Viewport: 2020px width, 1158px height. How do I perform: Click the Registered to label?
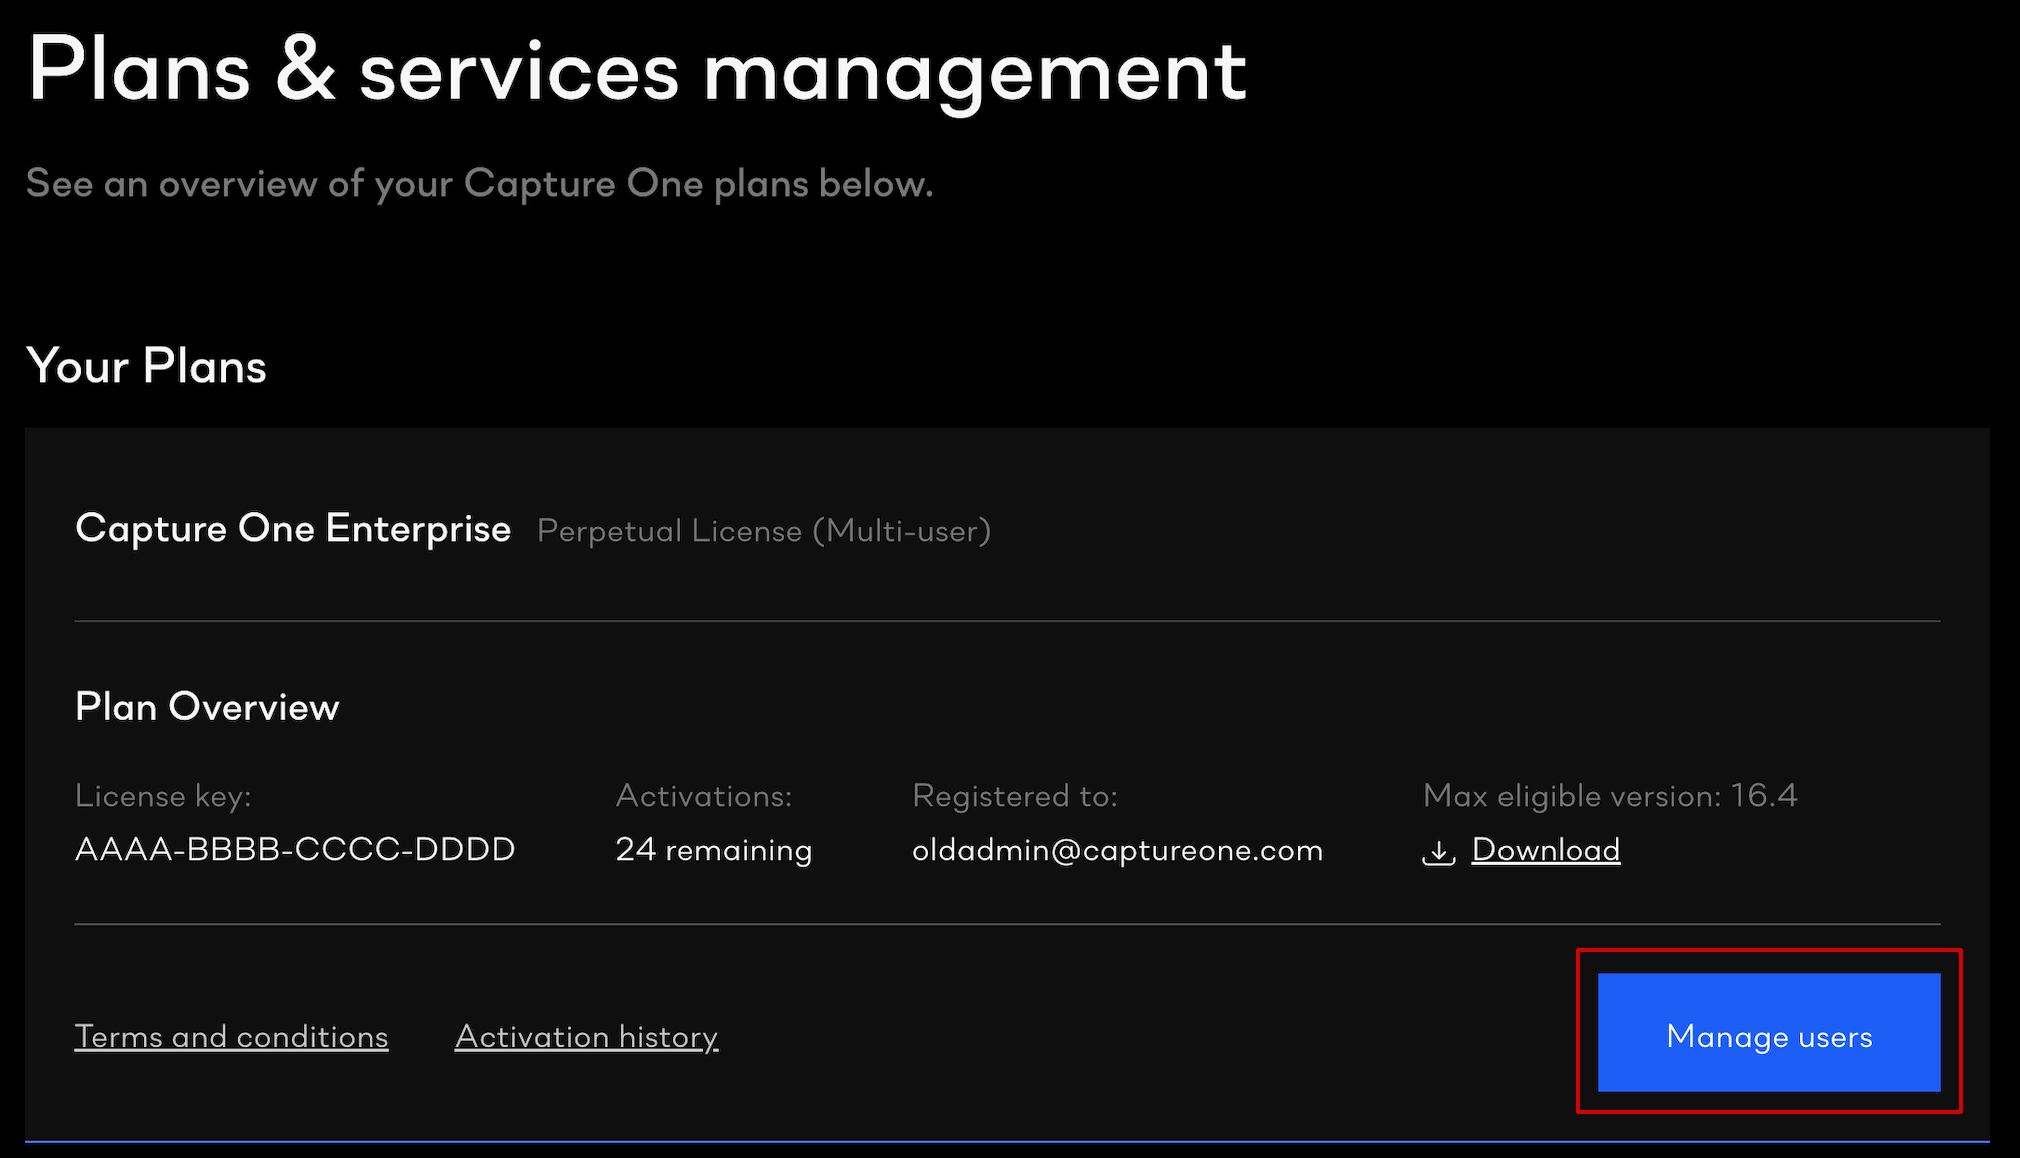1014,795
